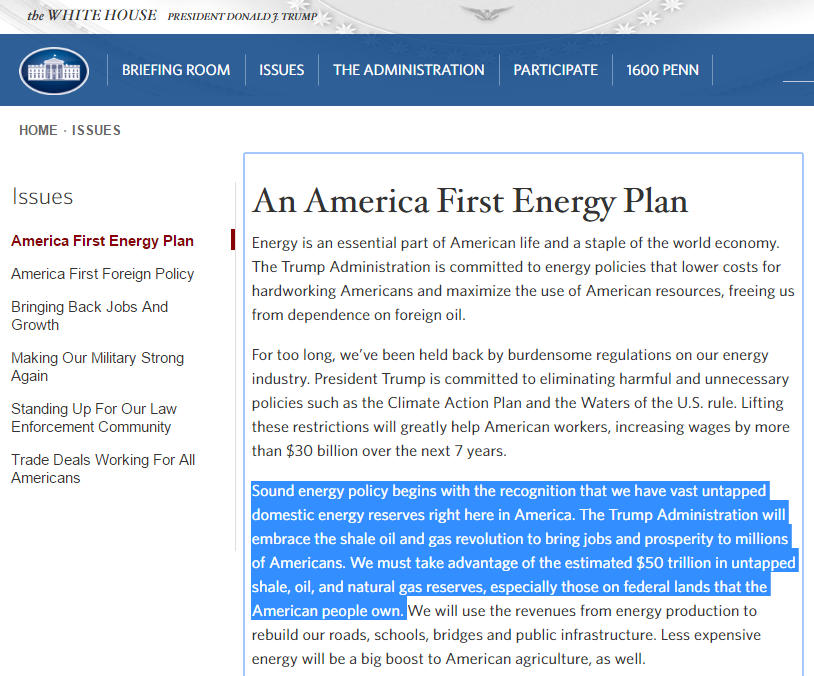The width and height of the screenshot is (814, 676).
Task: Open the Participate menu
Action: (555, 70)
